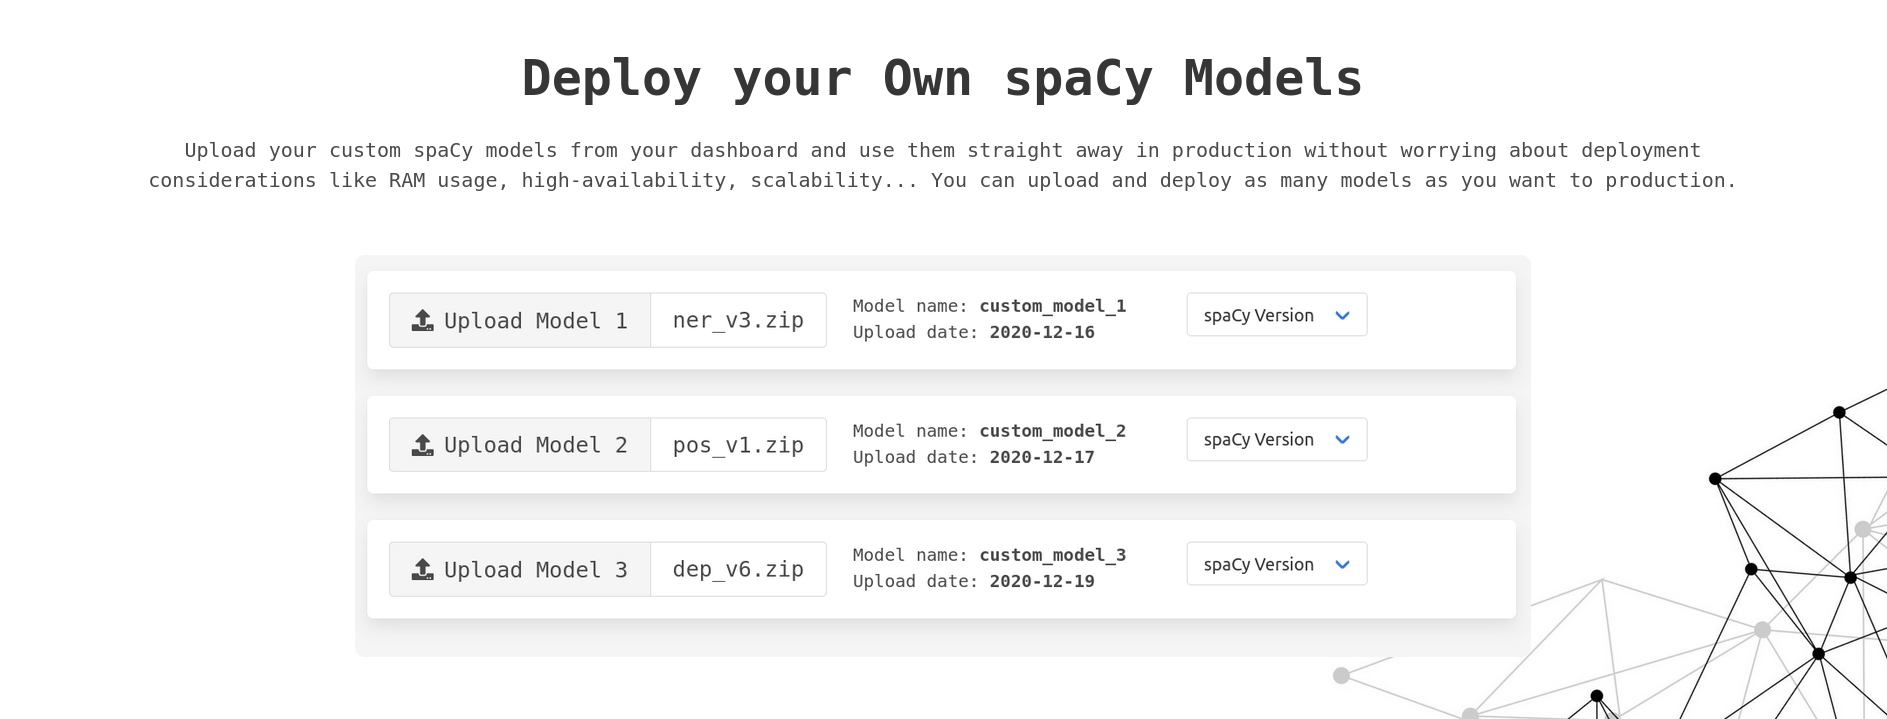Screen dimensions: 1887x719
Task: Click the chevron on the second spaCy Version selector
Action: 1344,440
